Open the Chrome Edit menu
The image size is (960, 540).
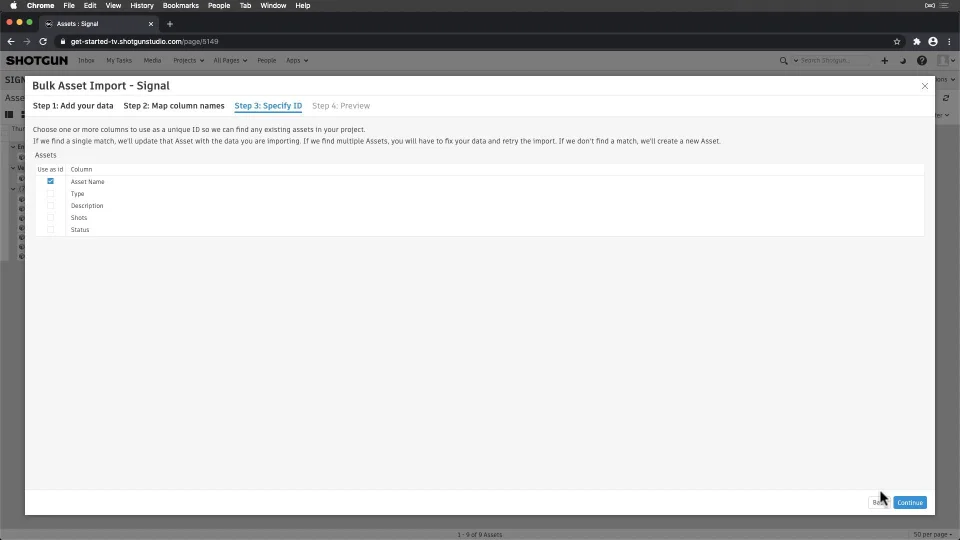[90, 6]
